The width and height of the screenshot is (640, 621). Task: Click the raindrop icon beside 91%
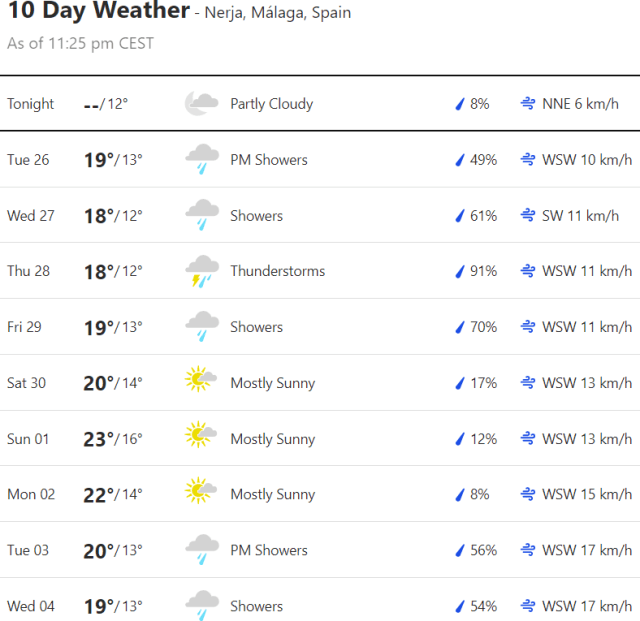pyautogui.click(x=461, y=271)
